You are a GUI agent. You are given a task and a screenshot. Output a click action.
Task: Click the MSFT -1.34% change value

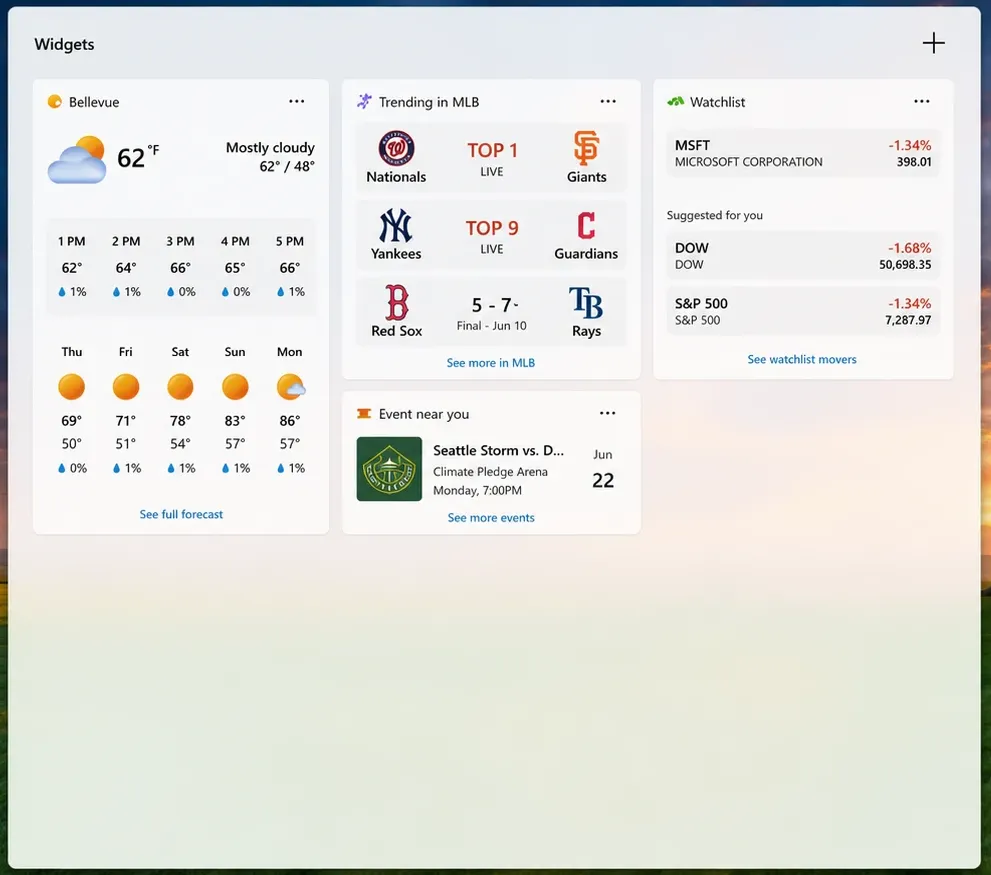coord(909,145)
